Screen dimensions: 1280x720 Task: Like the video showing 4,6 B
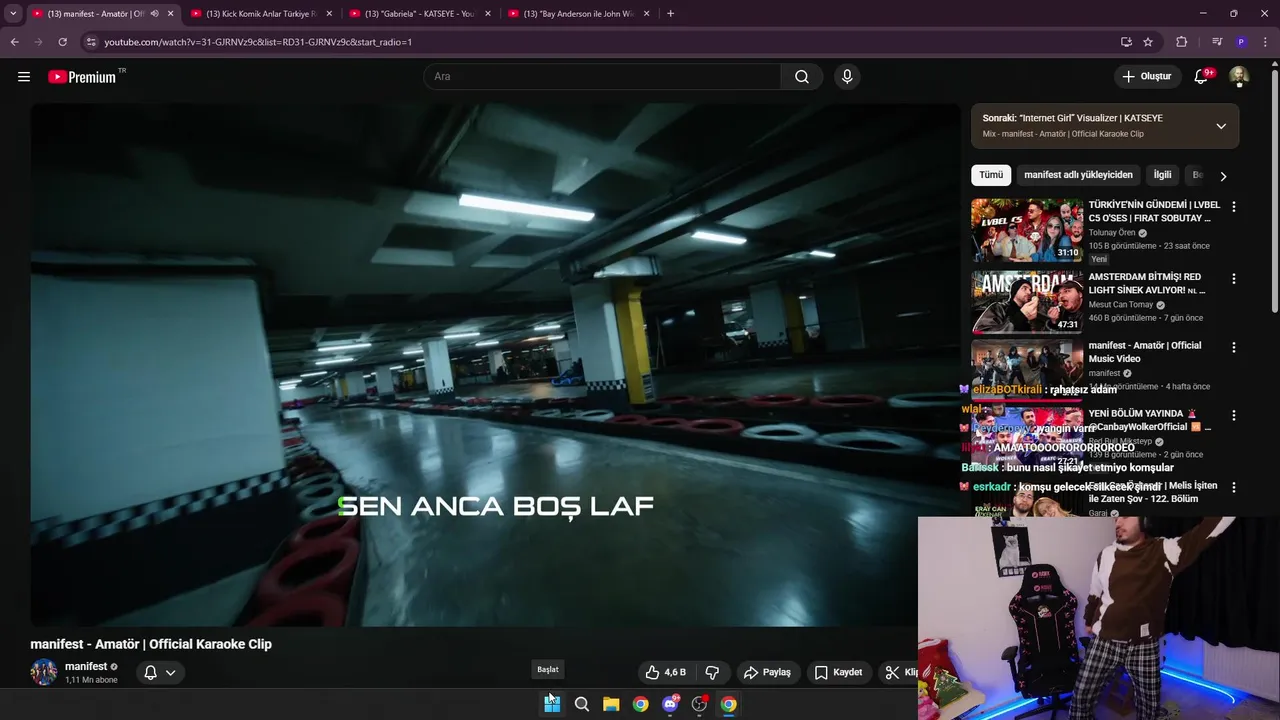(x=665, y=672)
